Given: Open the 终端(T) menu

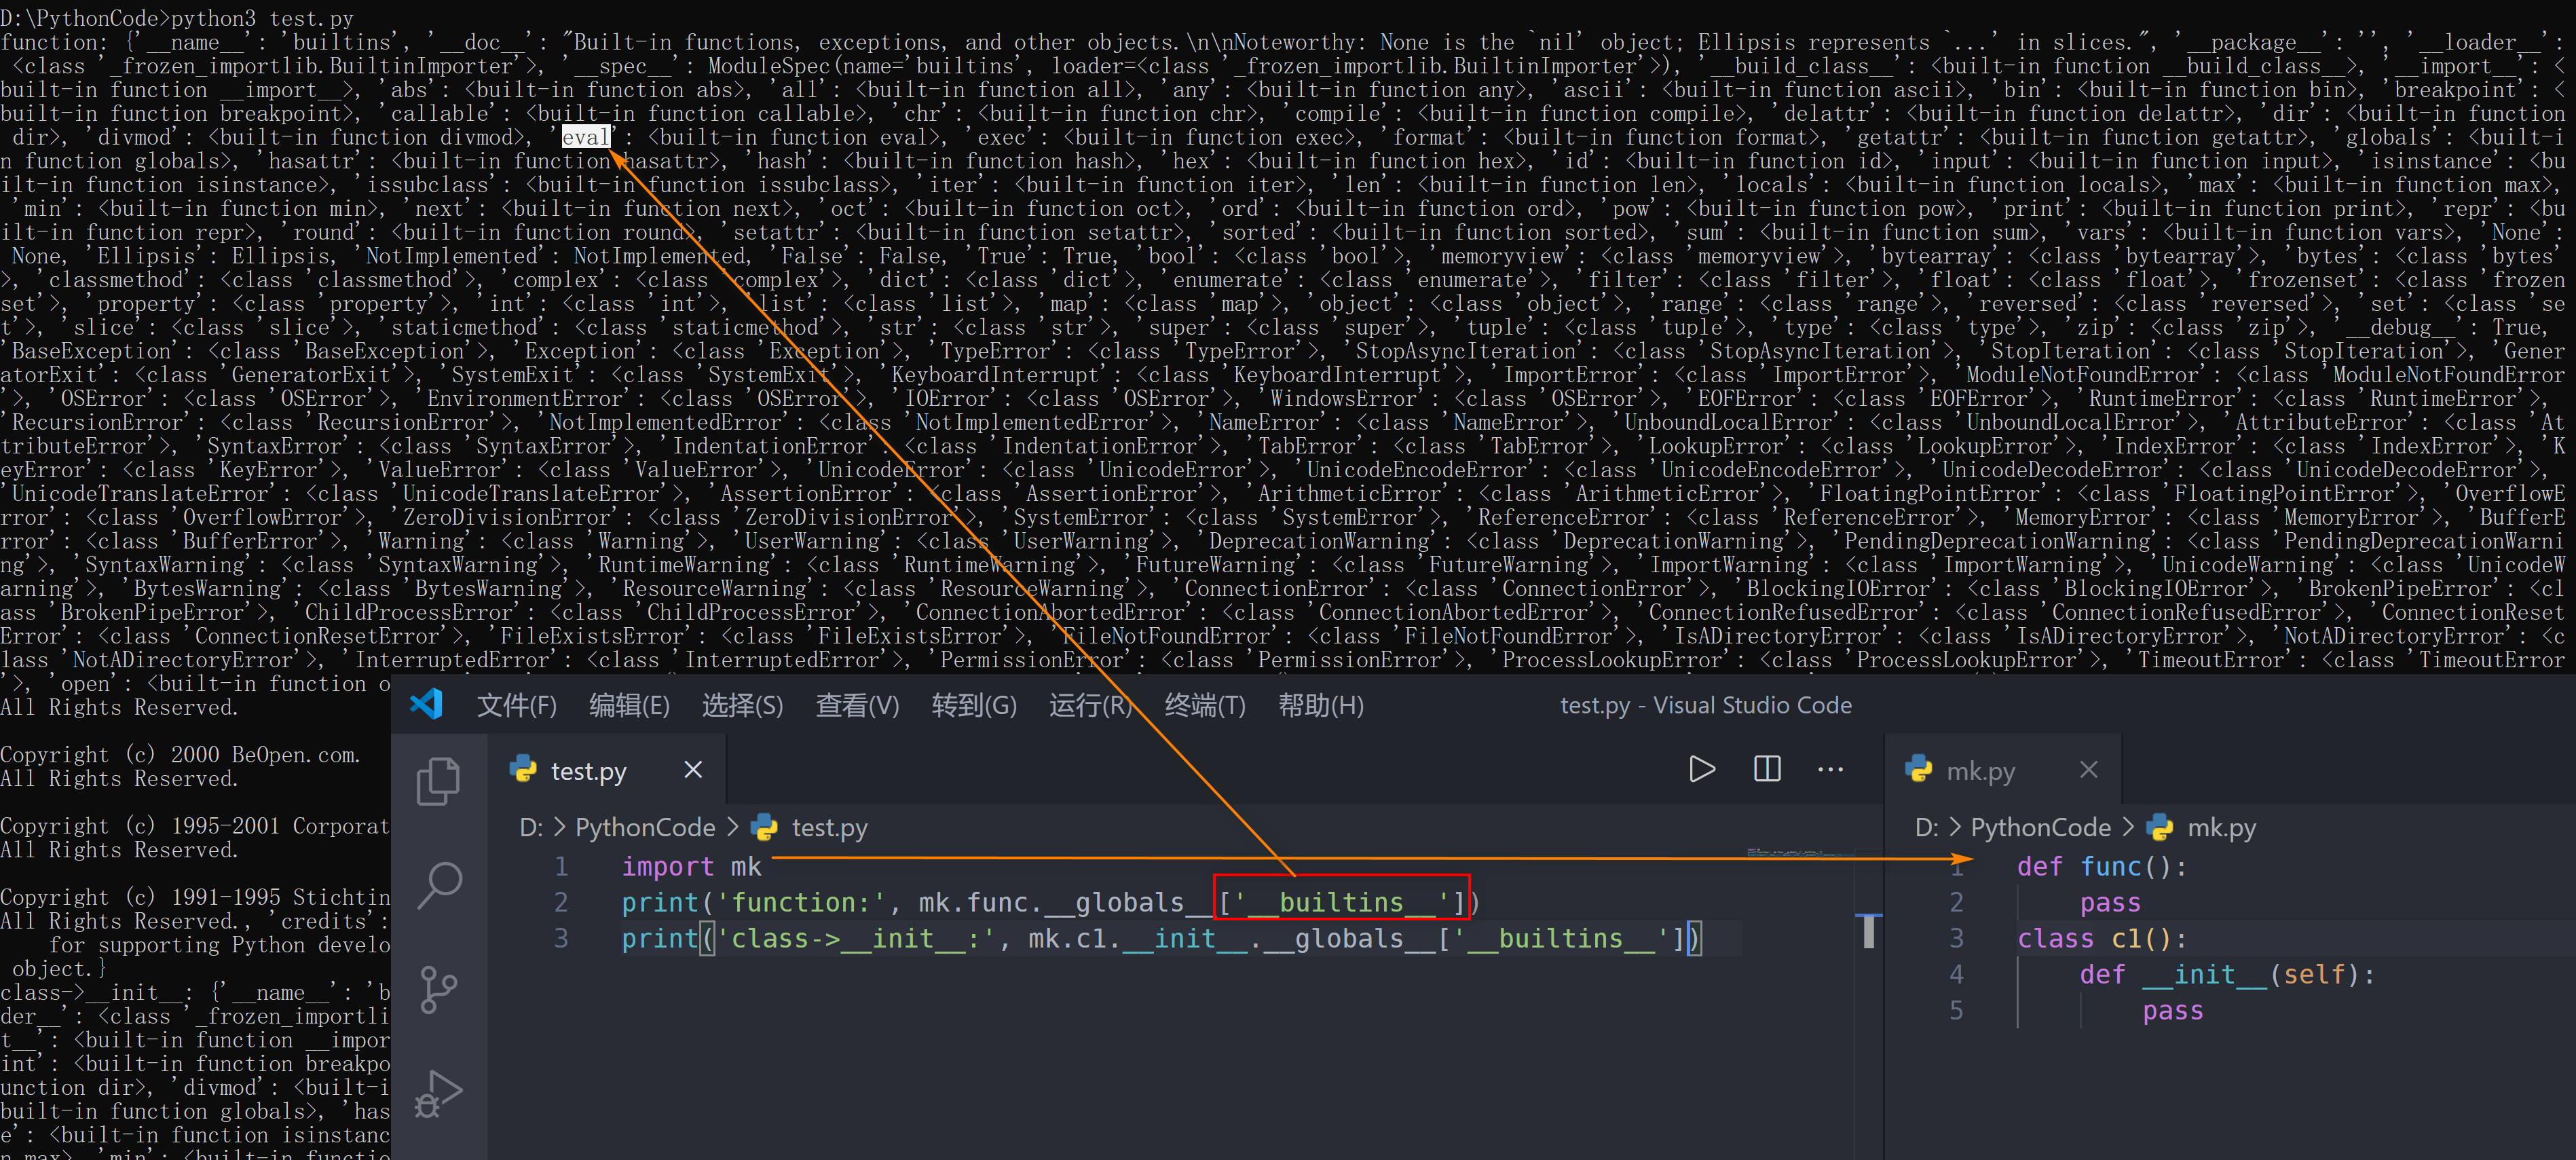Looking at the screenshot, I should (x=1204, y=706).
